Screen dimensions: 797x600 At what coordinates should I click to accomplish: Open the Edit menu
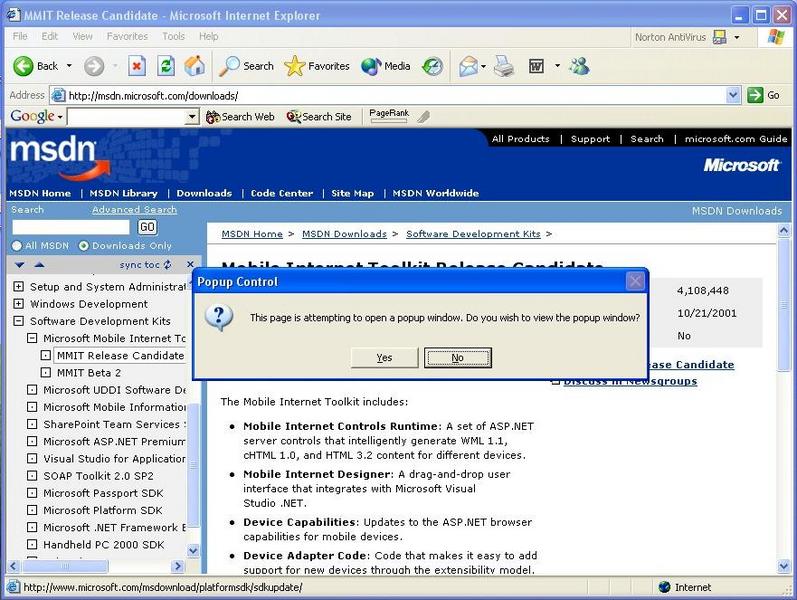coord(49,36)
